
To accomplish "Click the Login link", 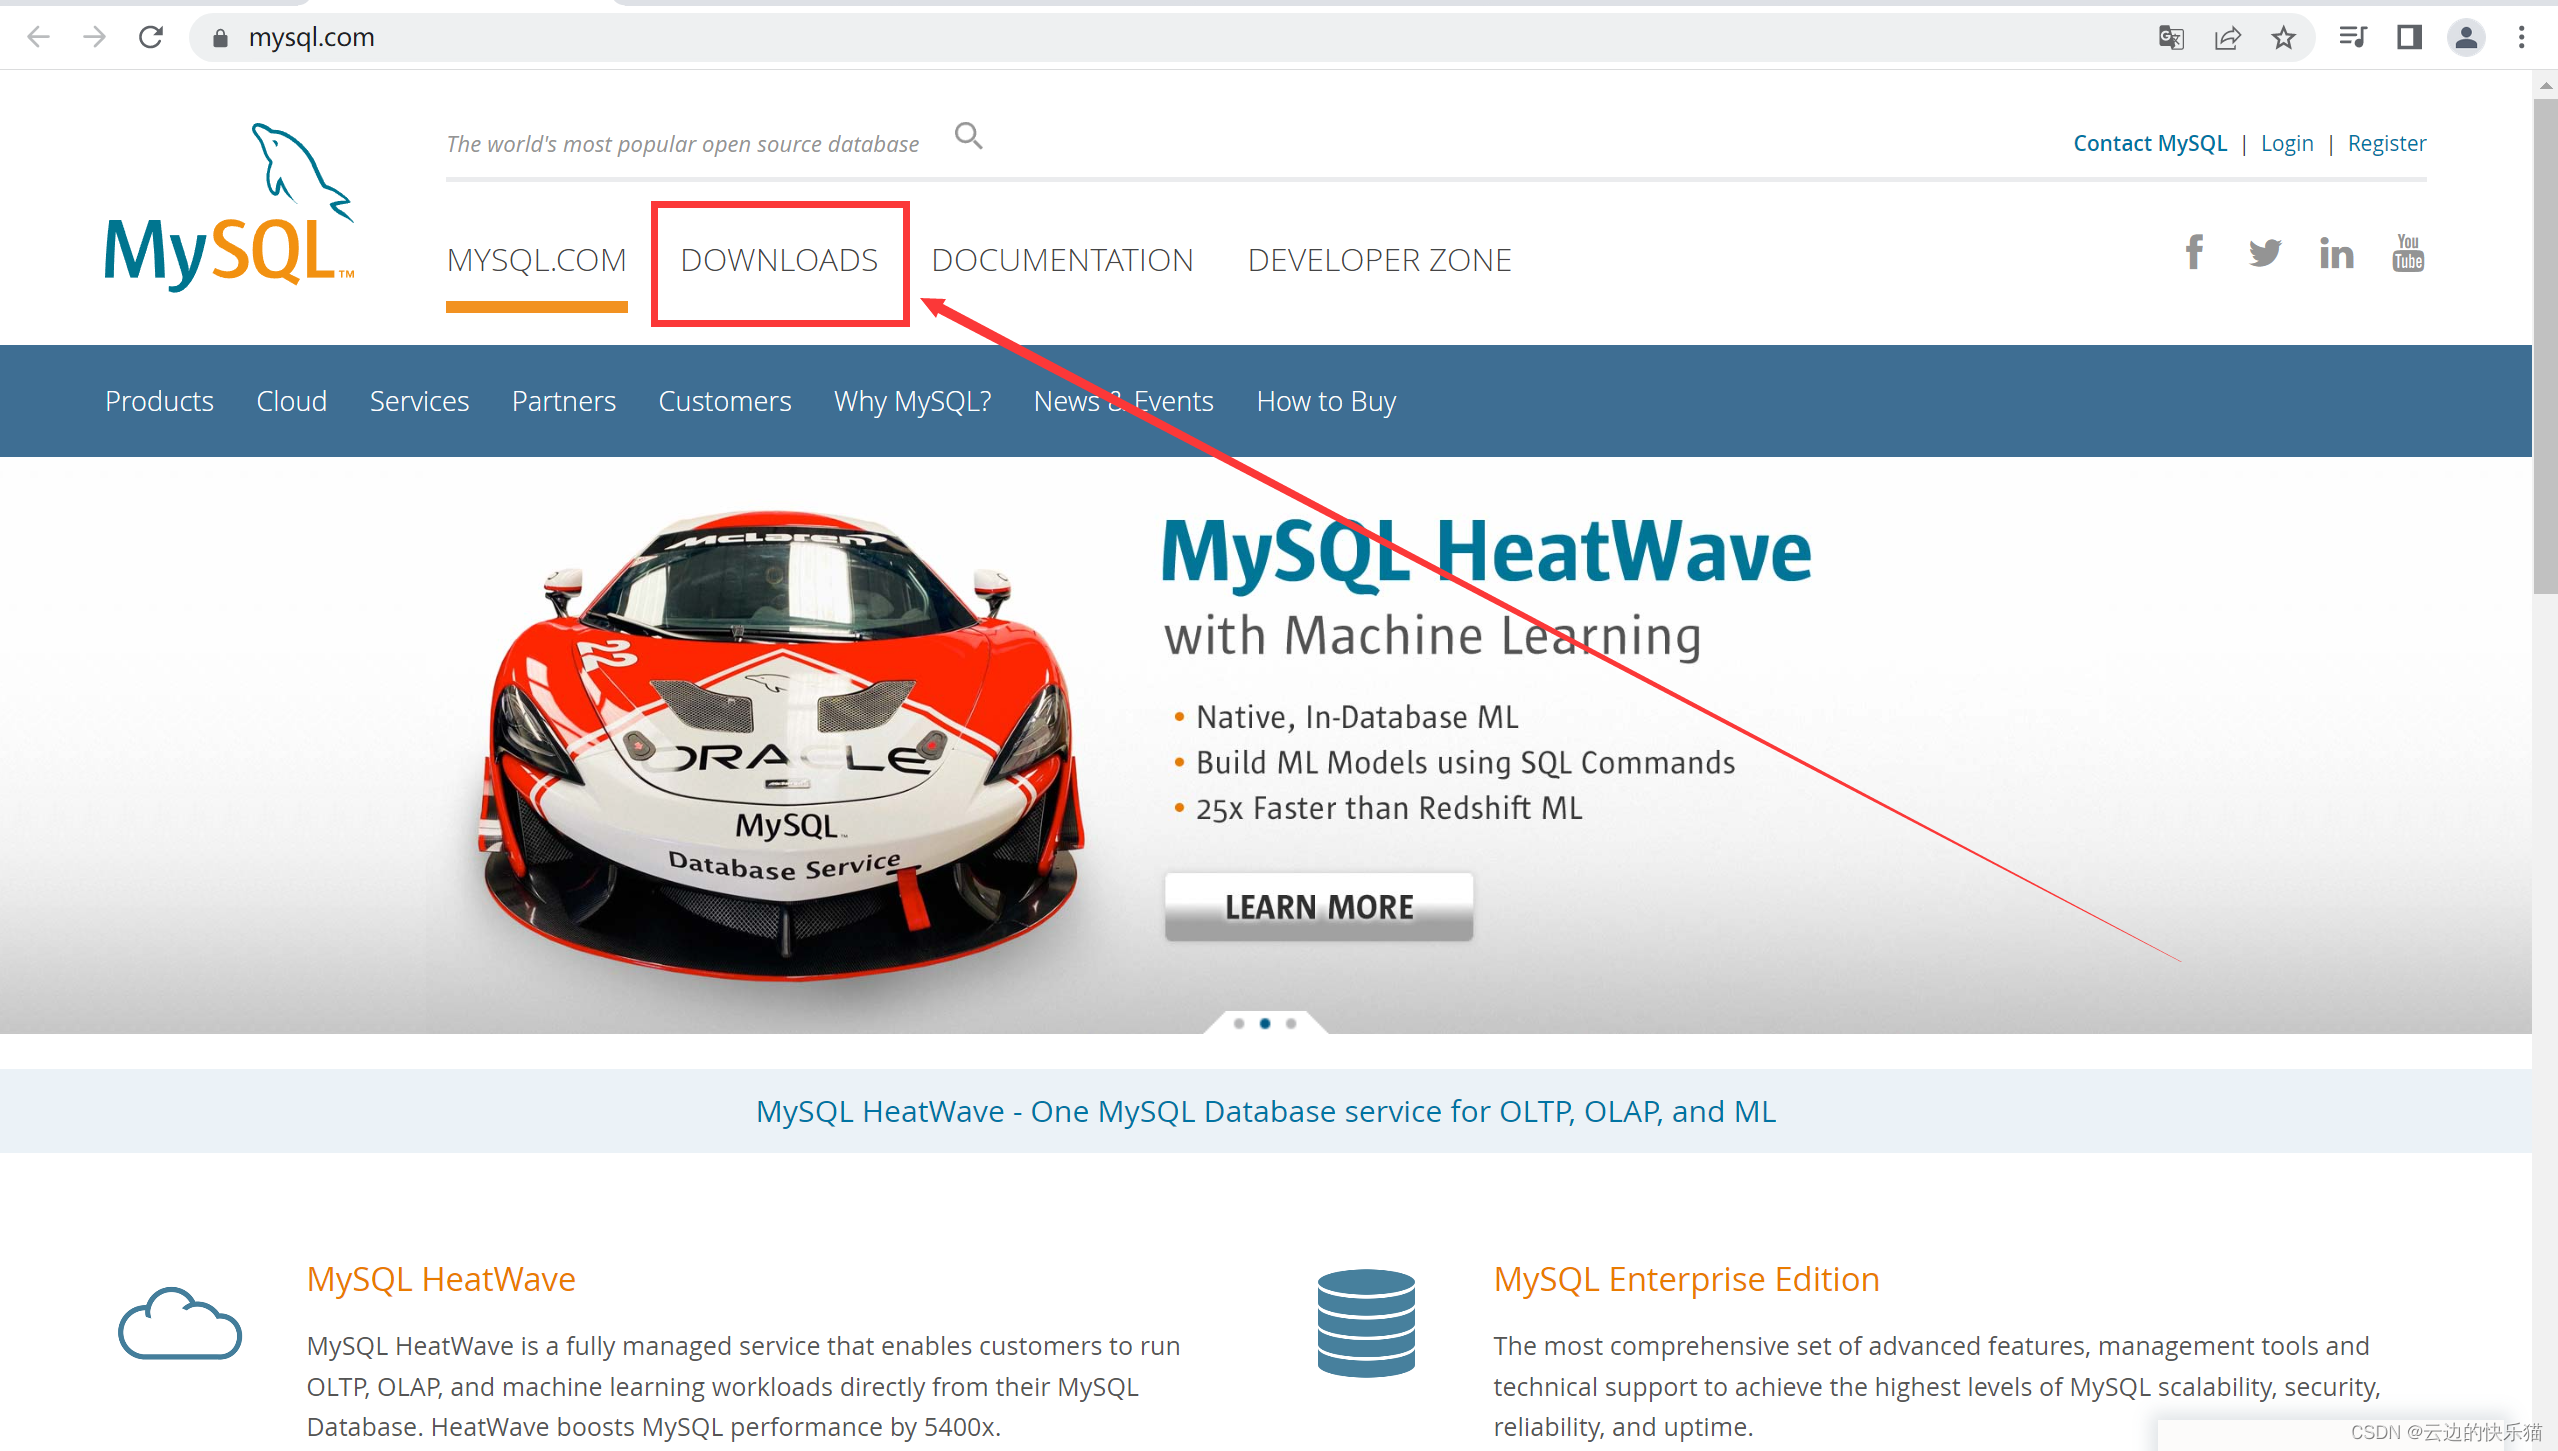I will coord(2287,143).
